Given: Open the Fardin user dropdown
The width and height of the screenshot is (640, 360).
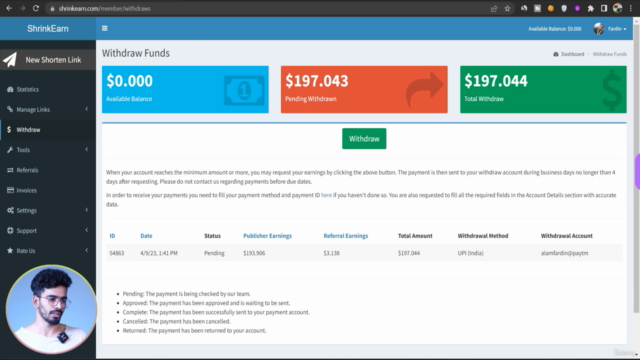Looking at the screenshot, I should (610, 29).
